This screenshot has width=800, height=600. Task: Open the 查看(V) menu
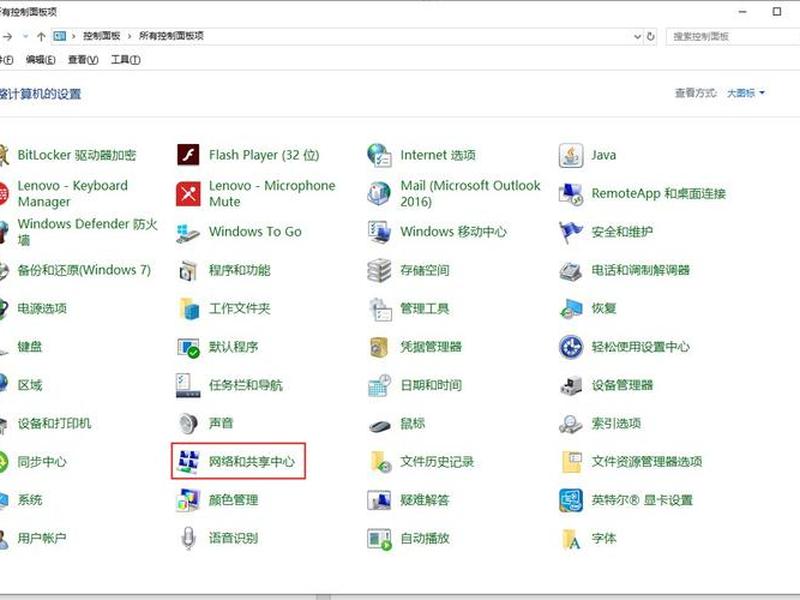[x=83, y=60]
